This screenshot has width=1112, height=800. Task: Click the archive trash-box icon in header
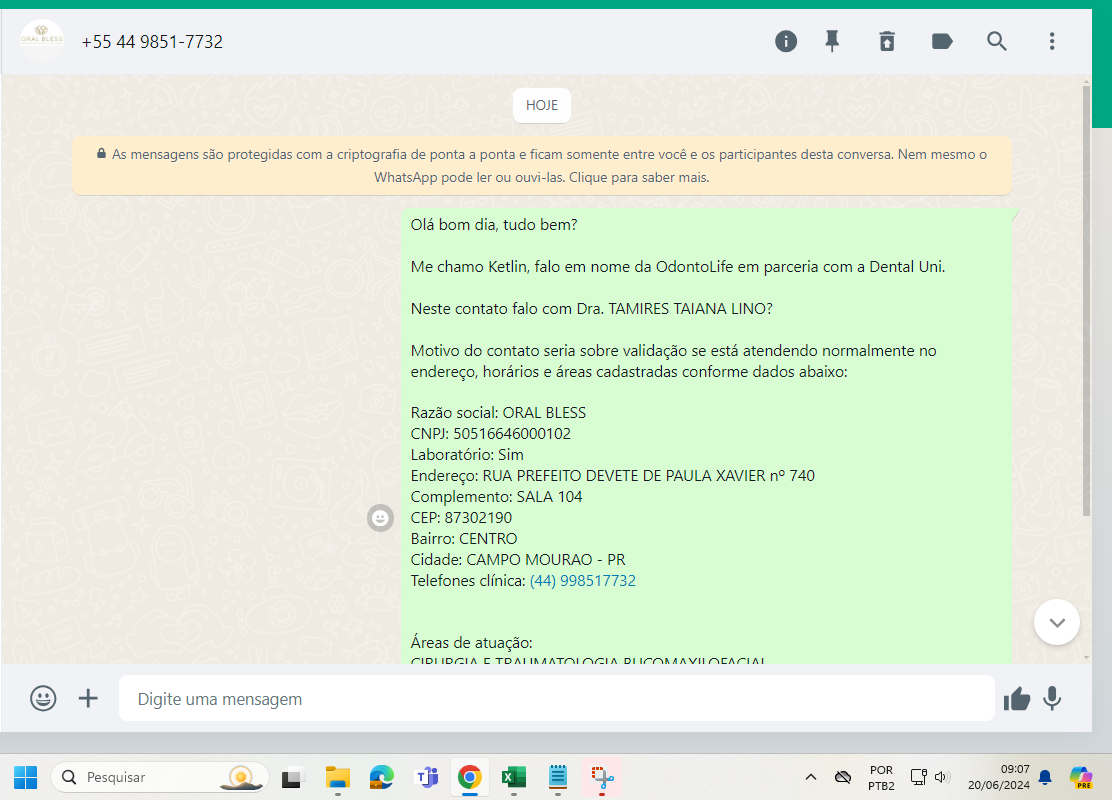tap(887, 41)
